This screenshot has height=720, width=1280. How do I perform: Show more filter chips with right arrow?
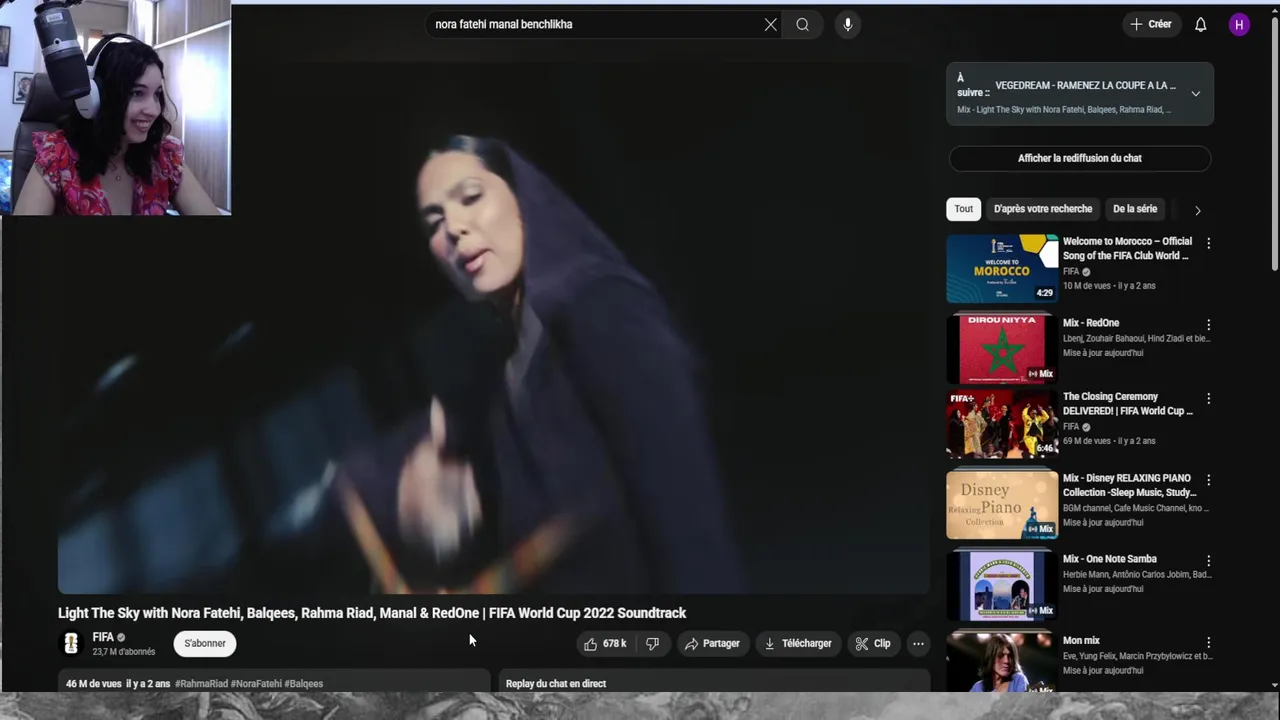click(1197, 210)
